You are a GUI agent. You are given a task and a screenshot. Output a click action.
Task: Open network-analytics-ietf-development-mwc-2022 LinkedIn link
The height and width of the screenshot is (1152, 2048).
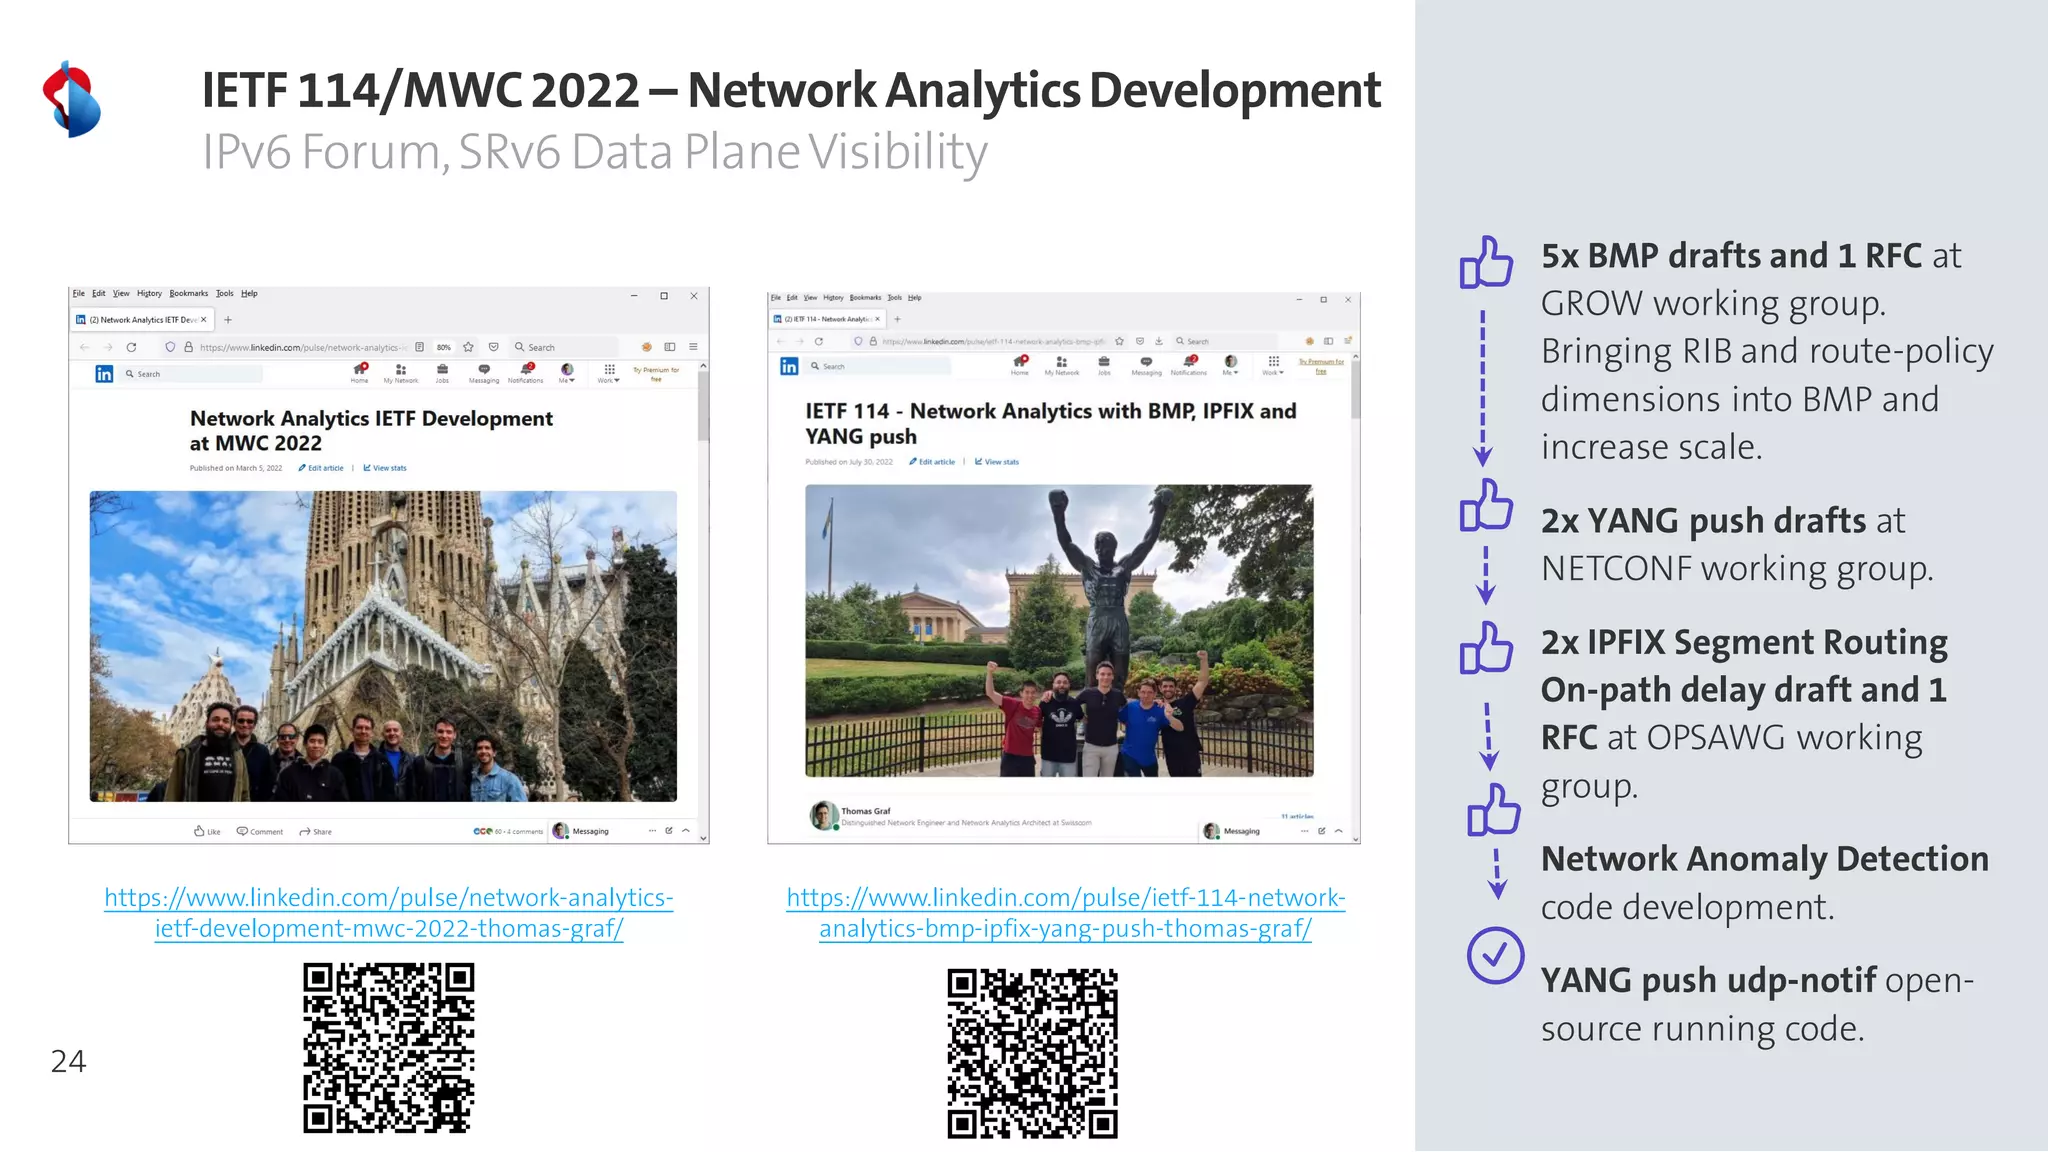coord(389,913)
